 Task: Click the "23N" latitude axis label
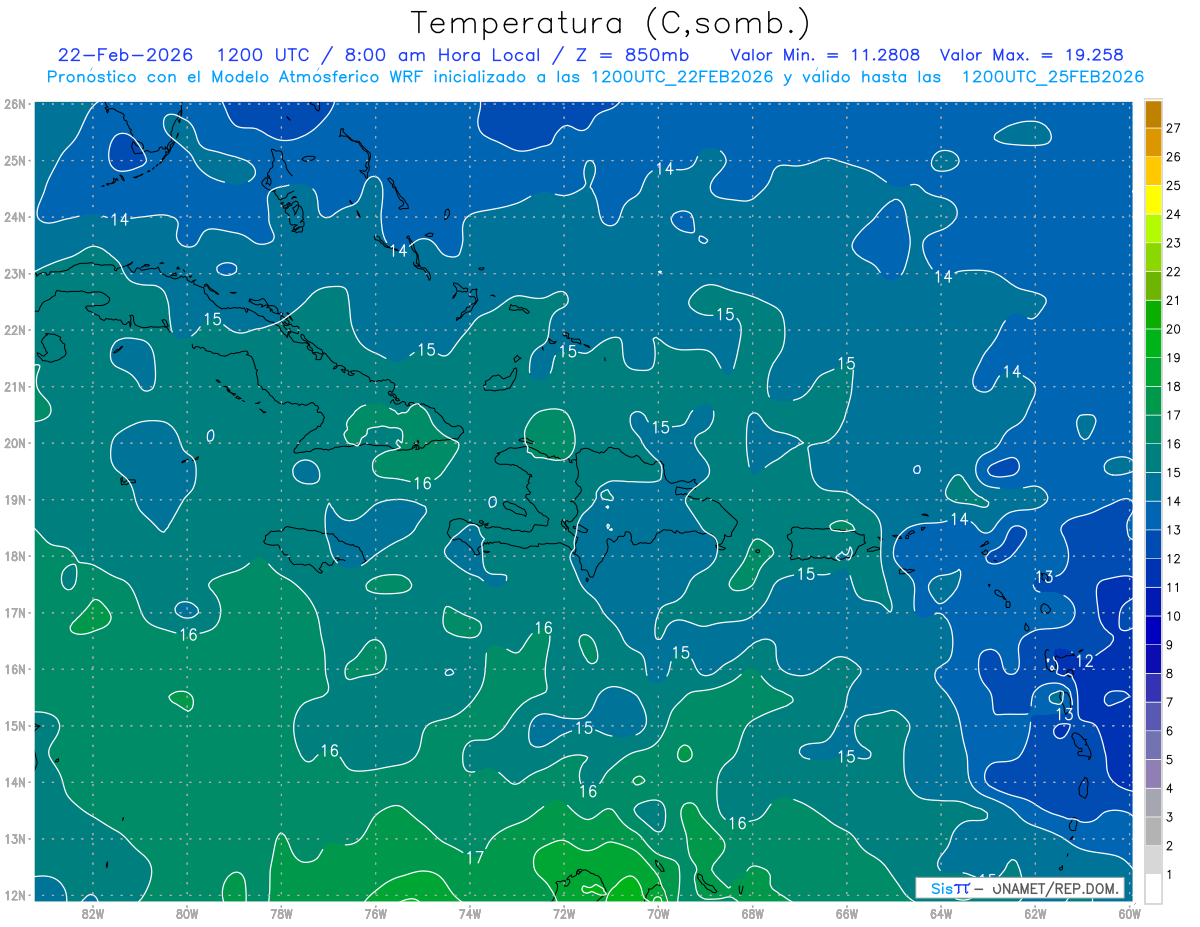(14, 273)
